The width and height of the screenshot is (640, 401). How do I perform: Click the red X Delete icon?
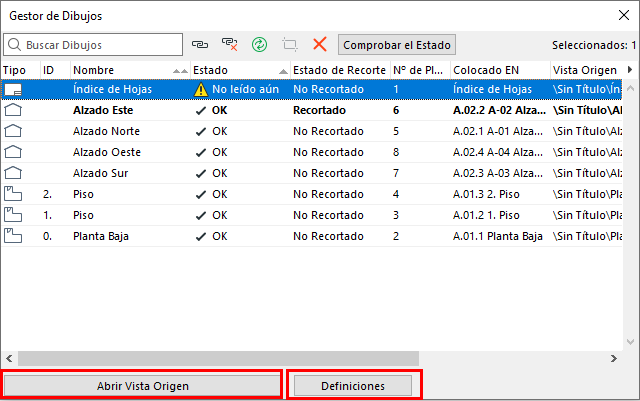pos(320,44)
